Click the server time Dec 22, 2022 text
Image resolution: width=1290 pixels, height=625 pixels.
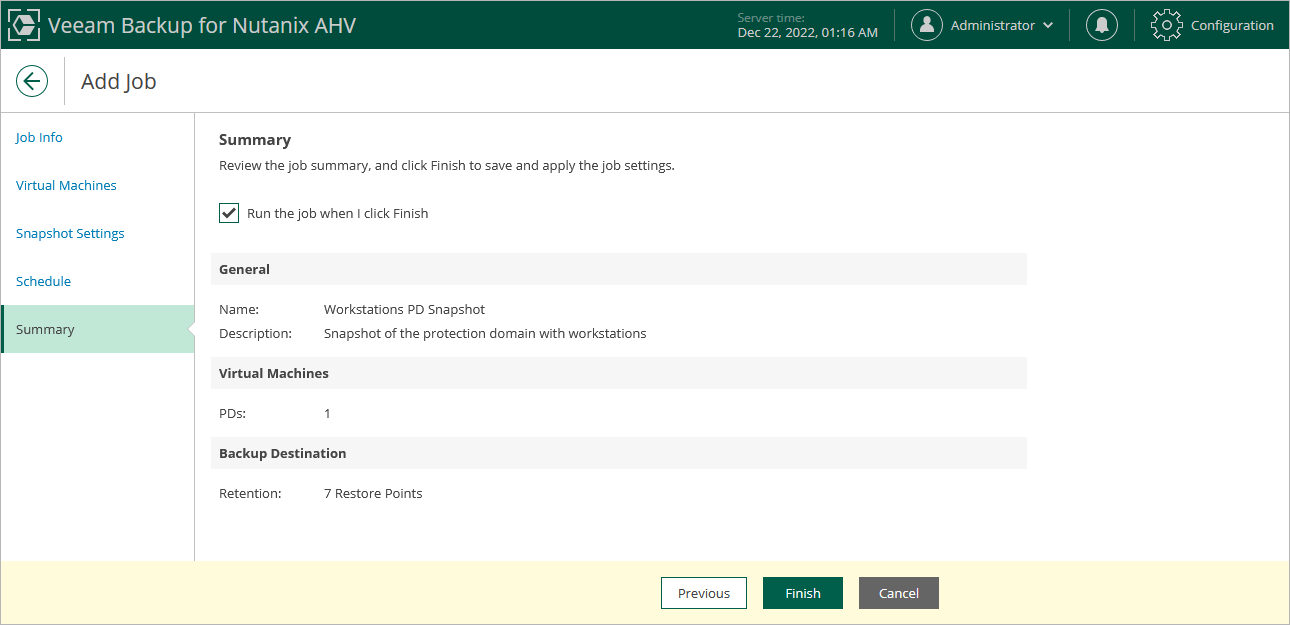[x=808, y=32]
